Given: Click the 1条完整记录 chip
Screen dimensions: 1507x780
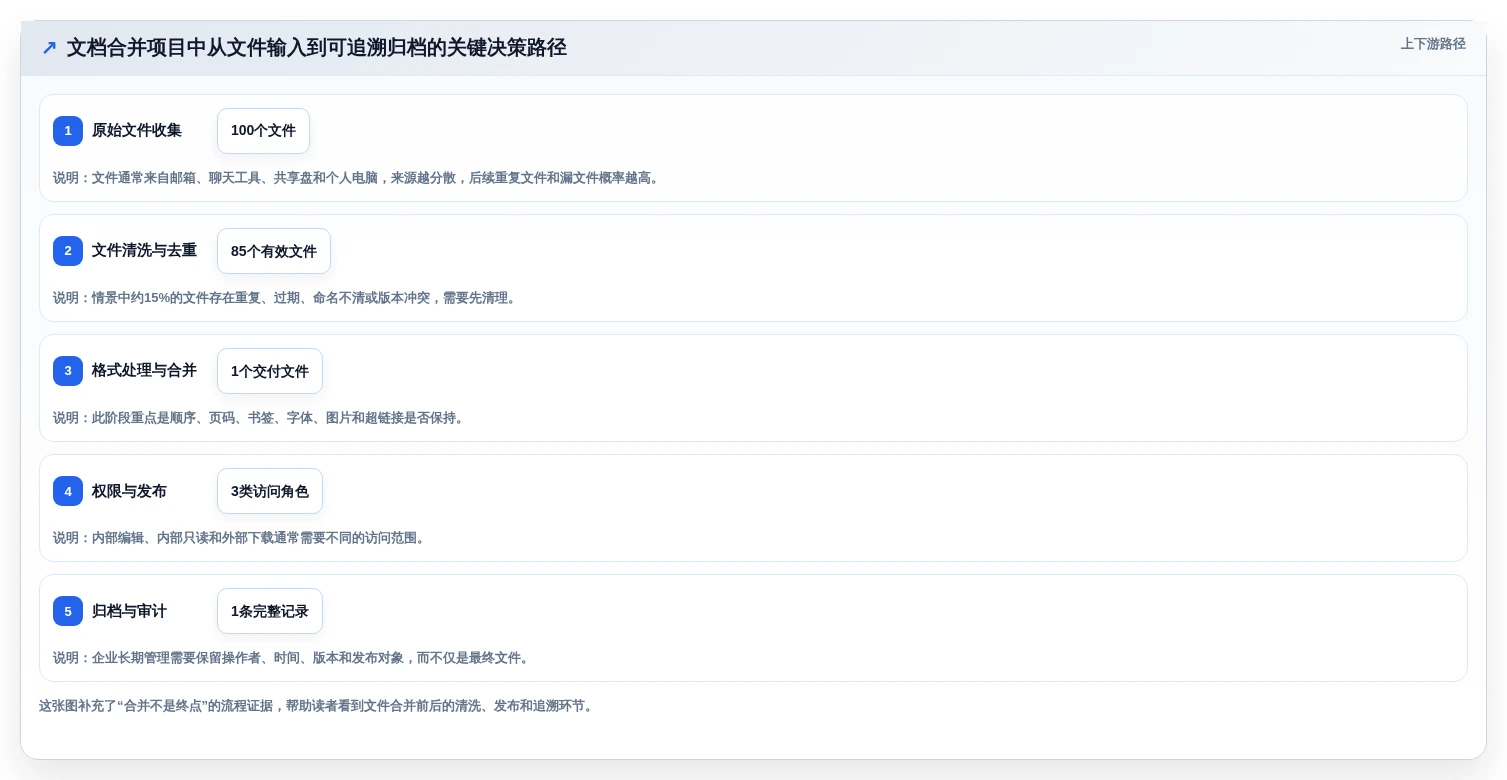Looking at the screenshot, I should [270, 611].
